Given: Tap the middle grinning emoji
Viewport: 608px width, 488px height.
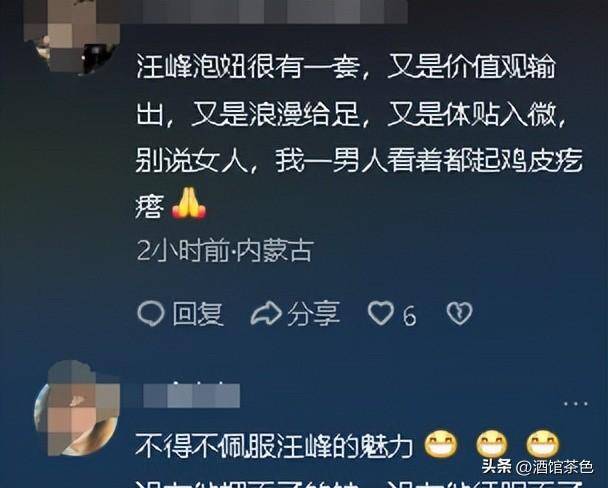Looking at the screenshot, I should click(x=491, y=444).
